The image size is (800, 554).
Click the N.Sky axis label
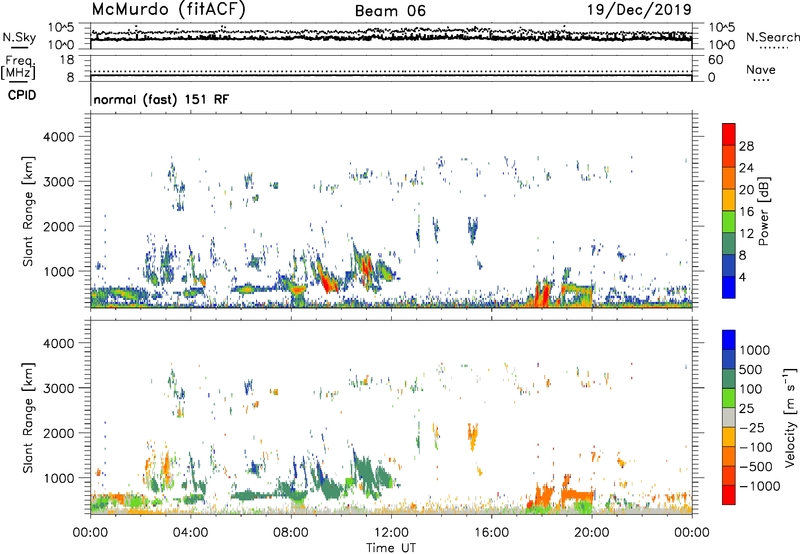point(19,37)
